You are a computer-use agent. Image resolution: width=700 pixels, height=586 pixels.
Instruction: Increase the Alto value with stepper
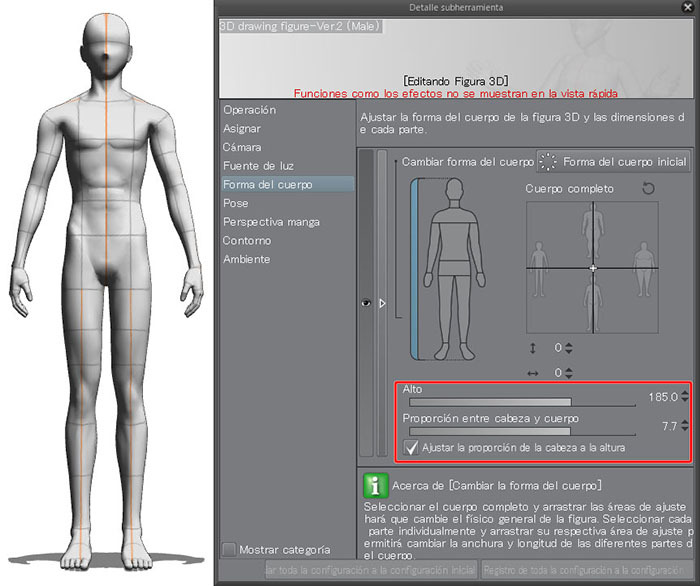[x=685, y=393]
